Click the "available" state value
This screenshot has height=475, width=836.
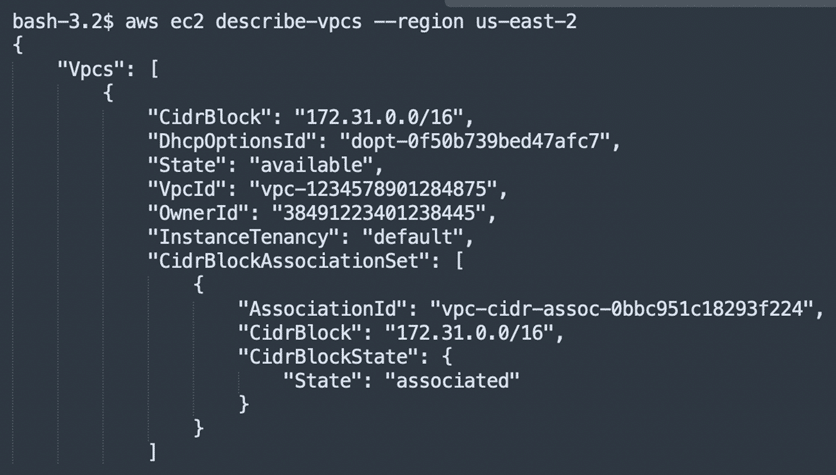[x=311, y=165]
